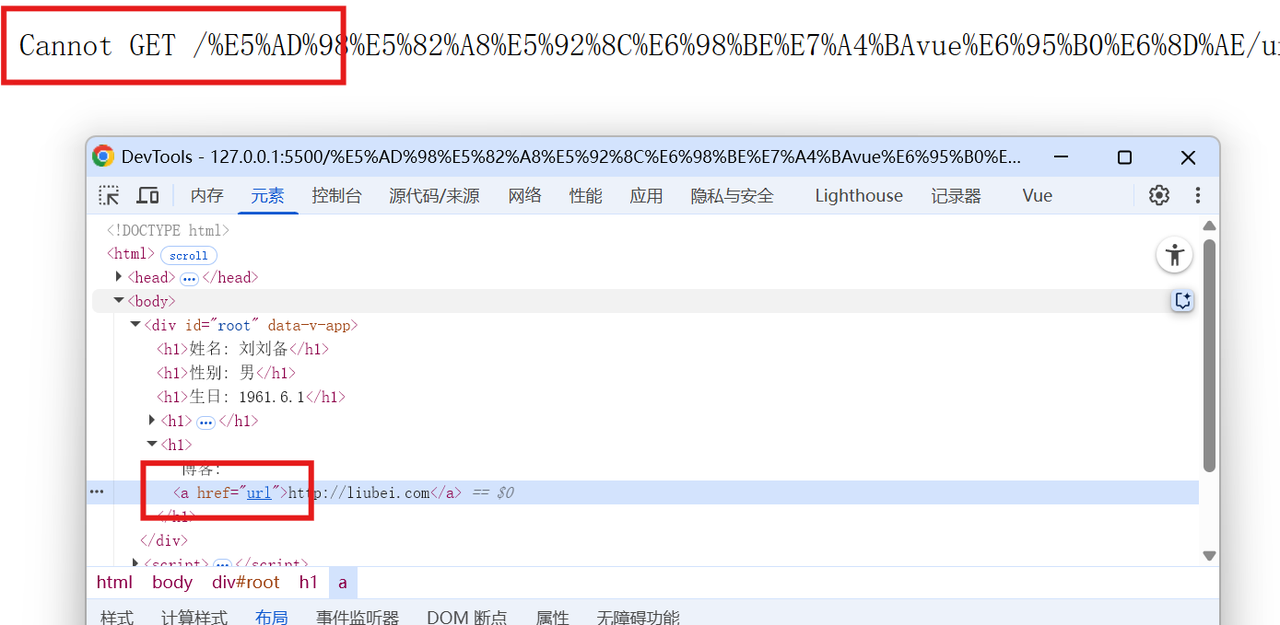Image resolution: width=1280 pixels, height=625 pixels.
Task: Select the closing div tag row
Action: point(164,541)
